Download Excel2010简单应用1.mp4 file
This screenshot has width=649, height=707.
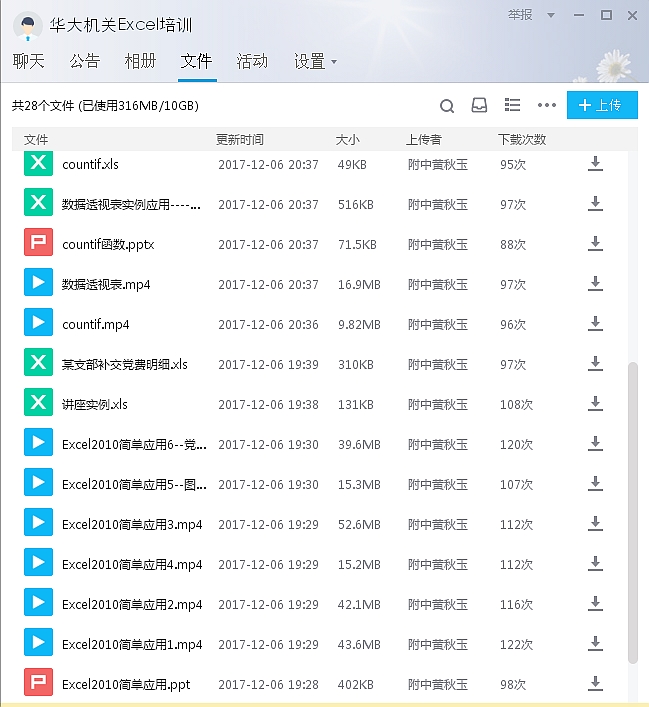(595, 644)
